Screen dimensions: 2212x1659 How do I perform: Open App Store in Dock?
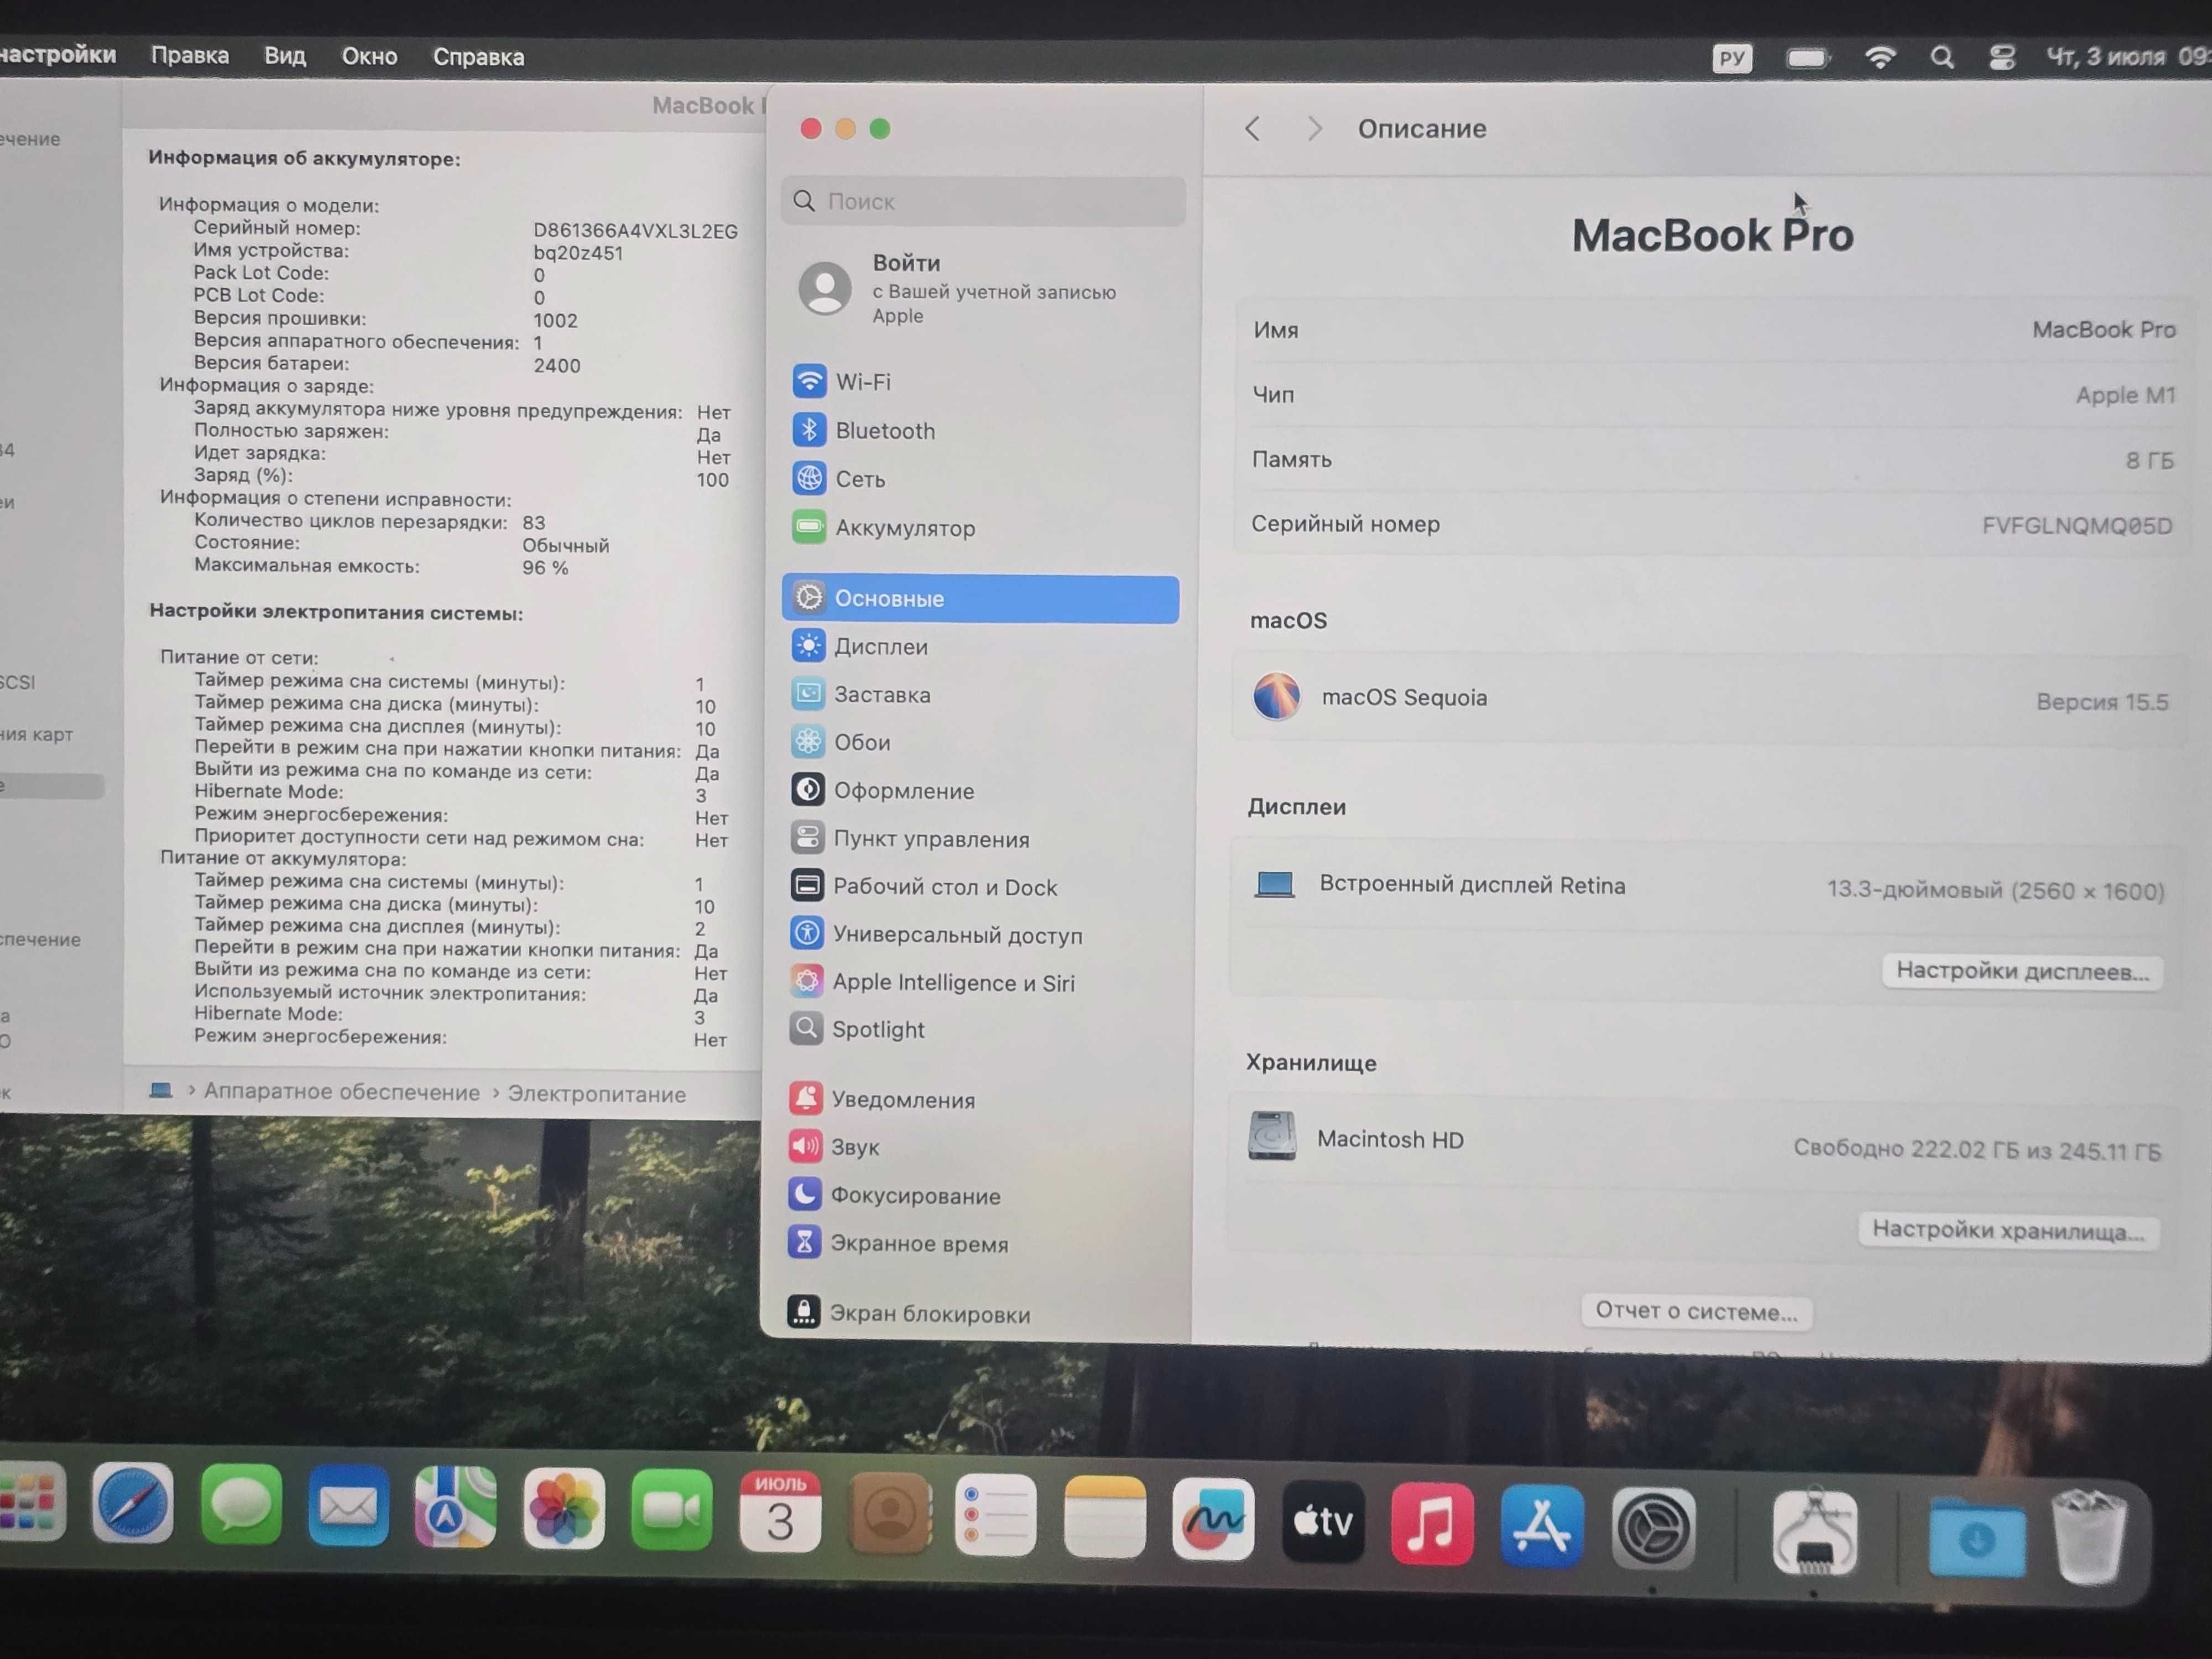pos(1542,1525)
